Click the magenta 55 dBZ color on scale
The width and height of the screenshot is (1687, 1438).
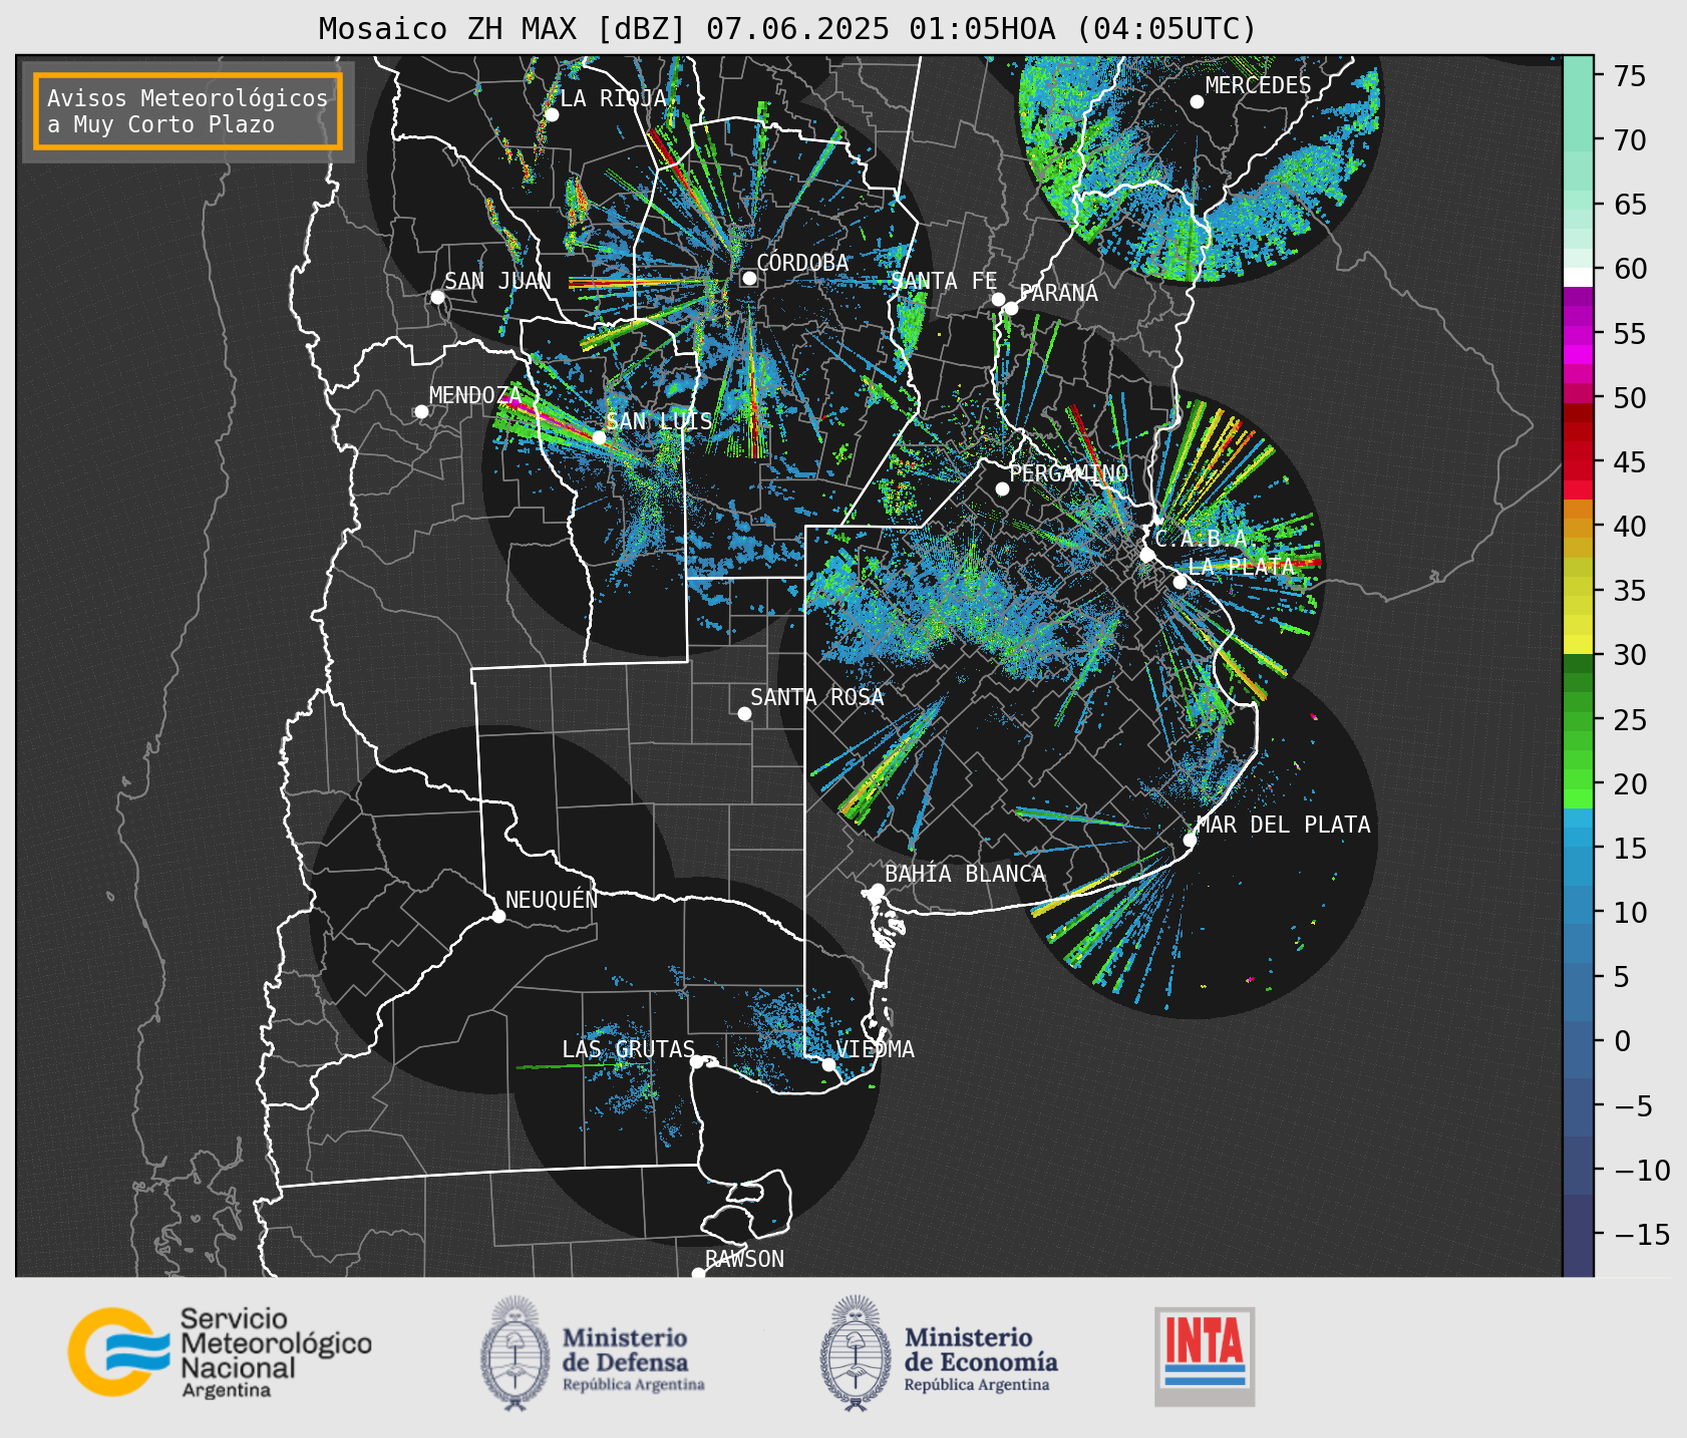tap(1577, 333)
